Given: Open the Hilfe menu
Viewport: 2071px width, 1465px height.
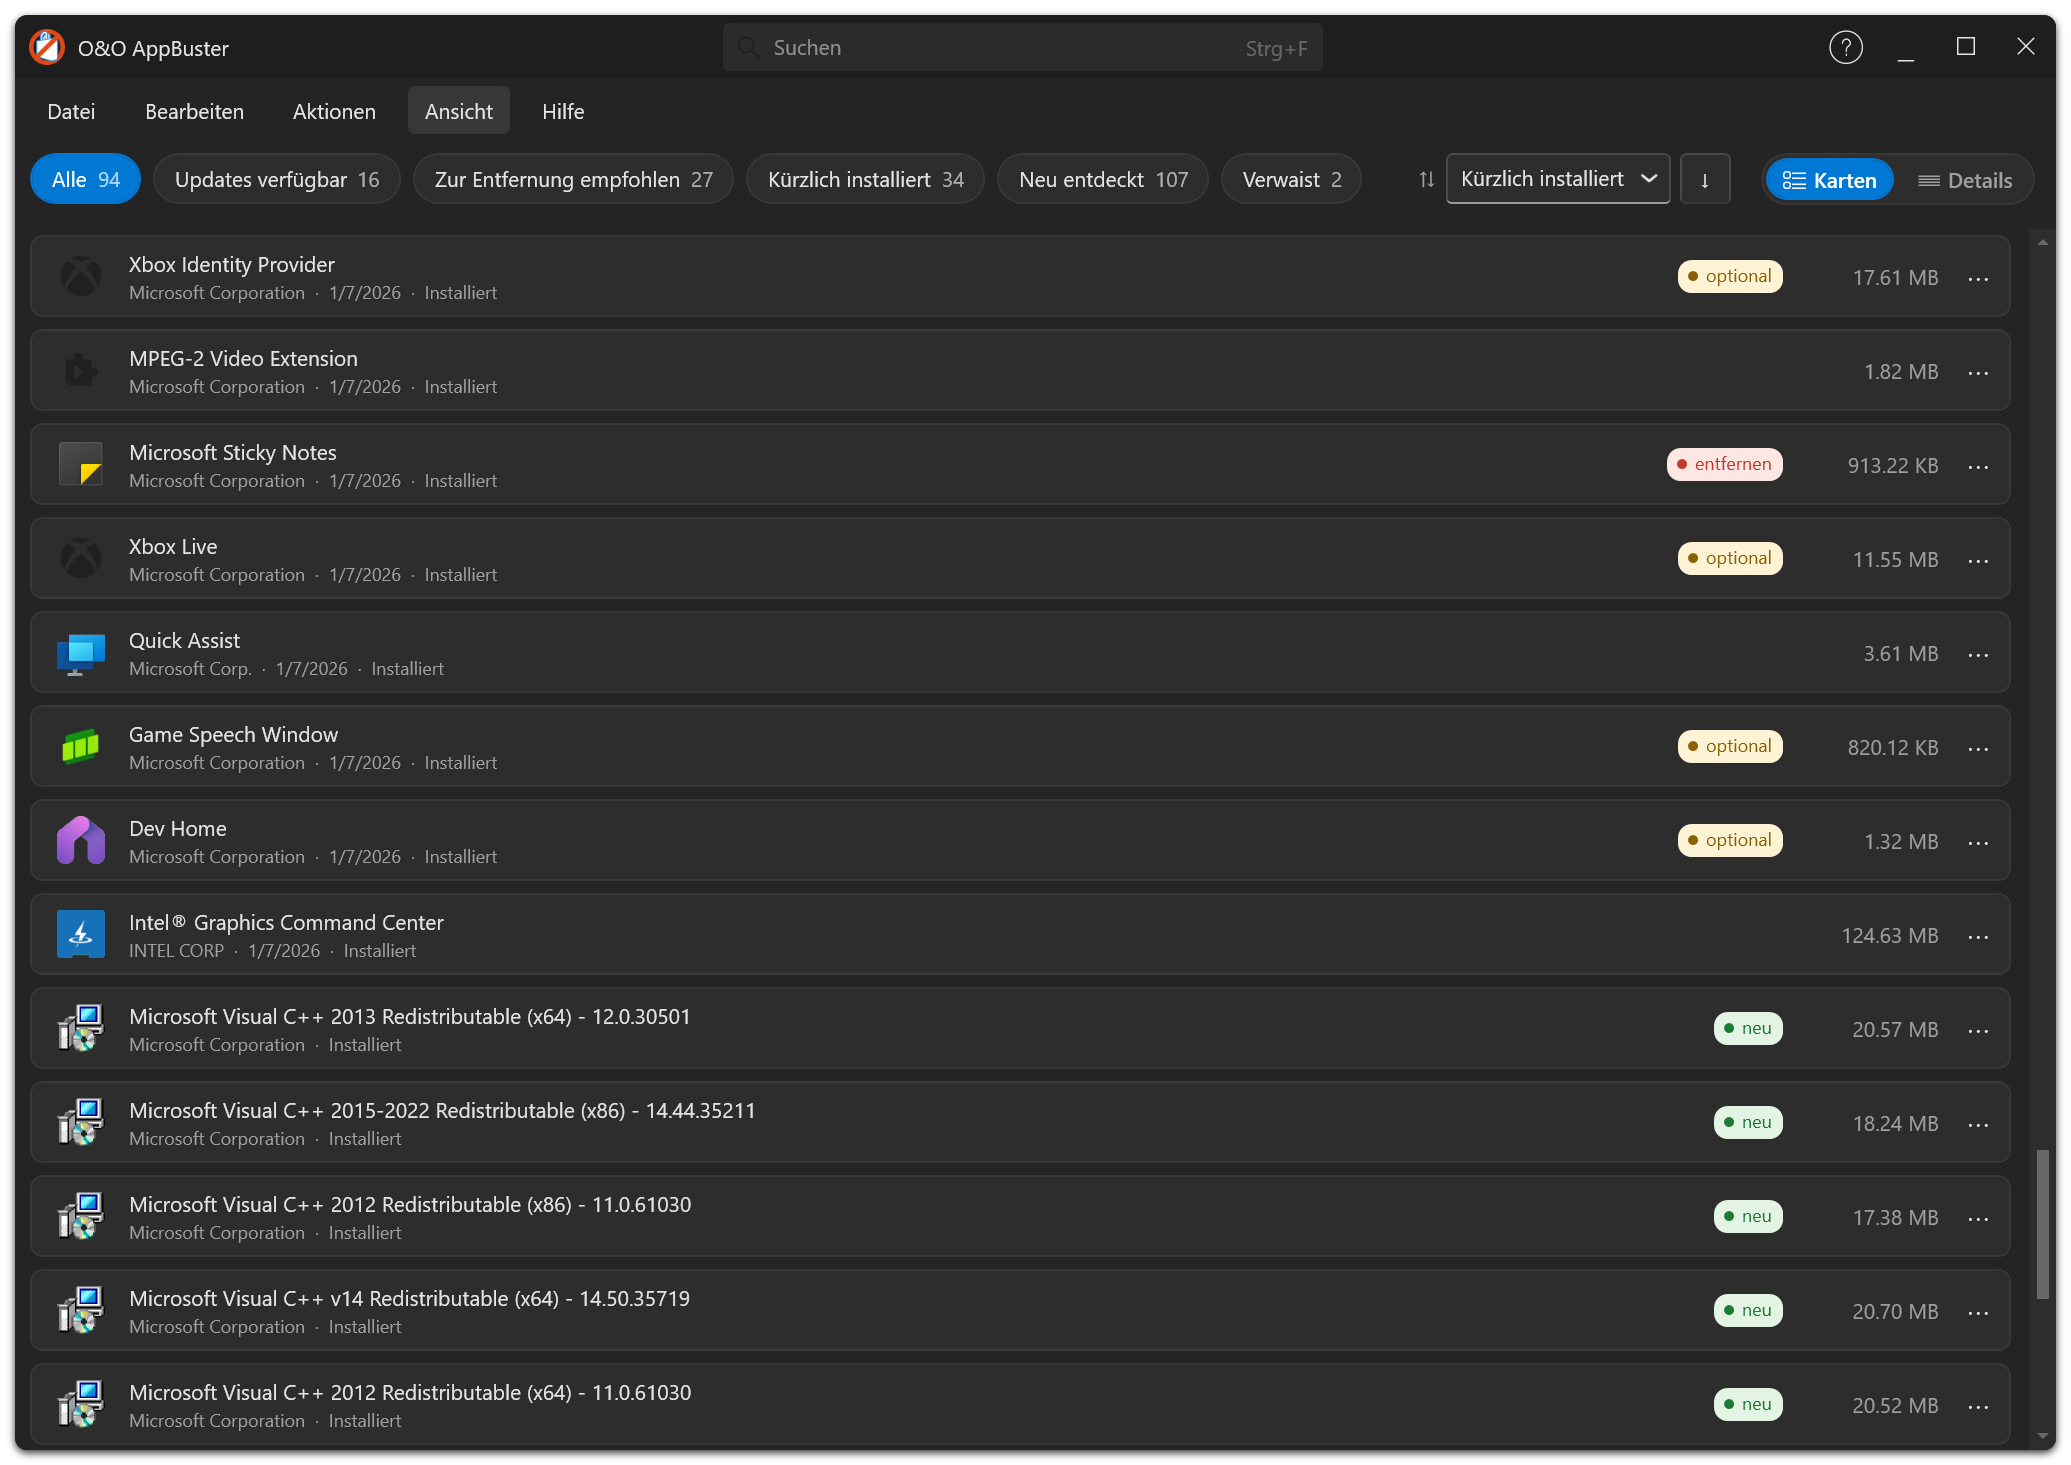Looking at the screenshot, I should tap(563, 111).
